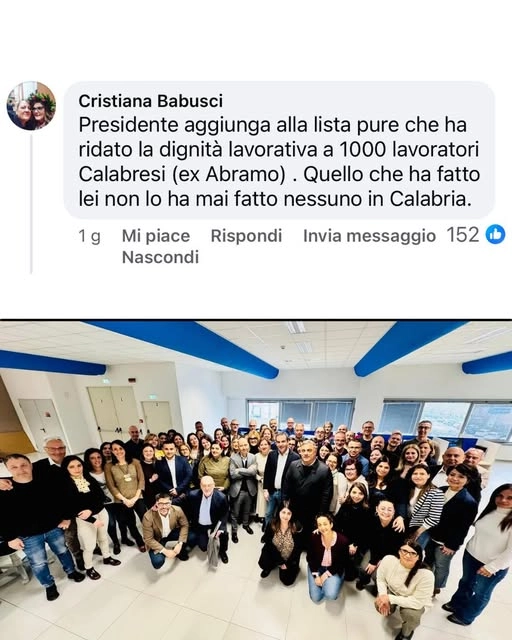Screen dimensions: 512x640
Task: Reply to the comment via Rispondi
Action: [x=246, y=236]
